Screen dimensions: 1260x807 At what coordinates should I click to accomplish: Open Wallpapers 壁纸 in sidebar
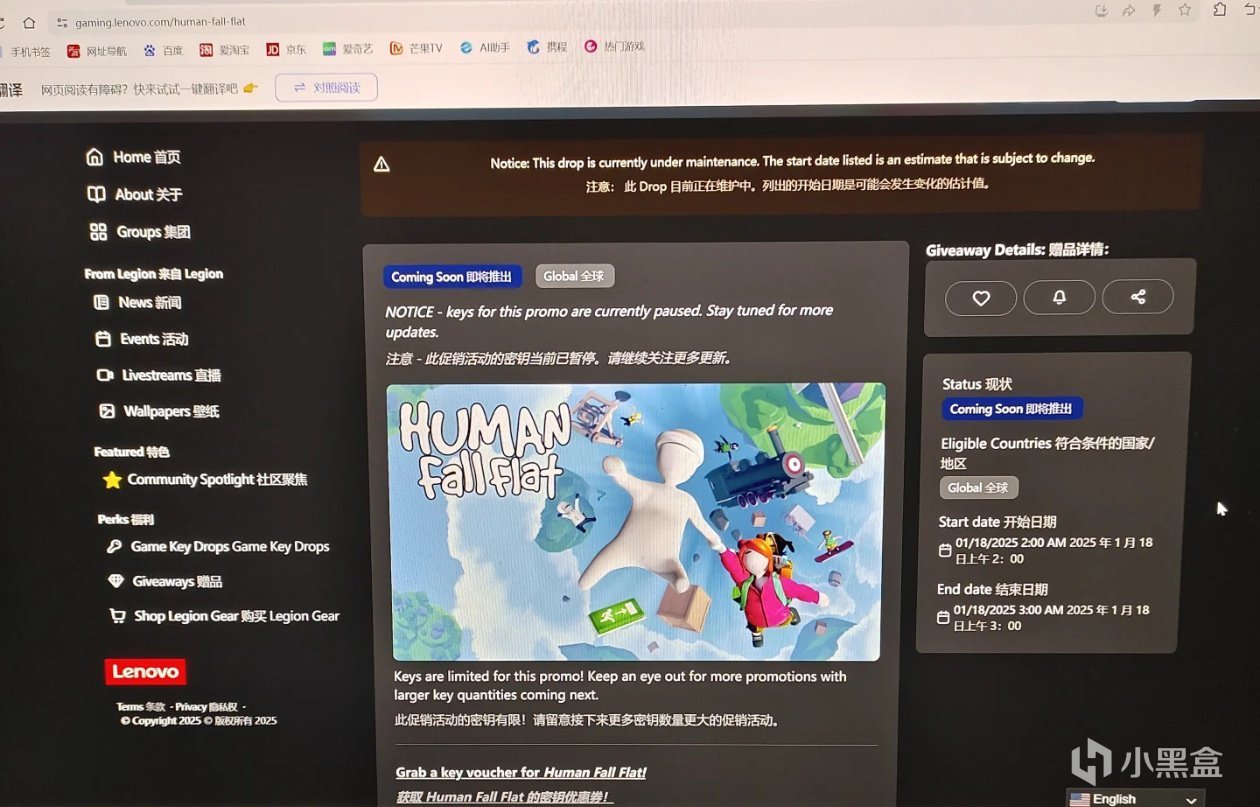point(159,411)
